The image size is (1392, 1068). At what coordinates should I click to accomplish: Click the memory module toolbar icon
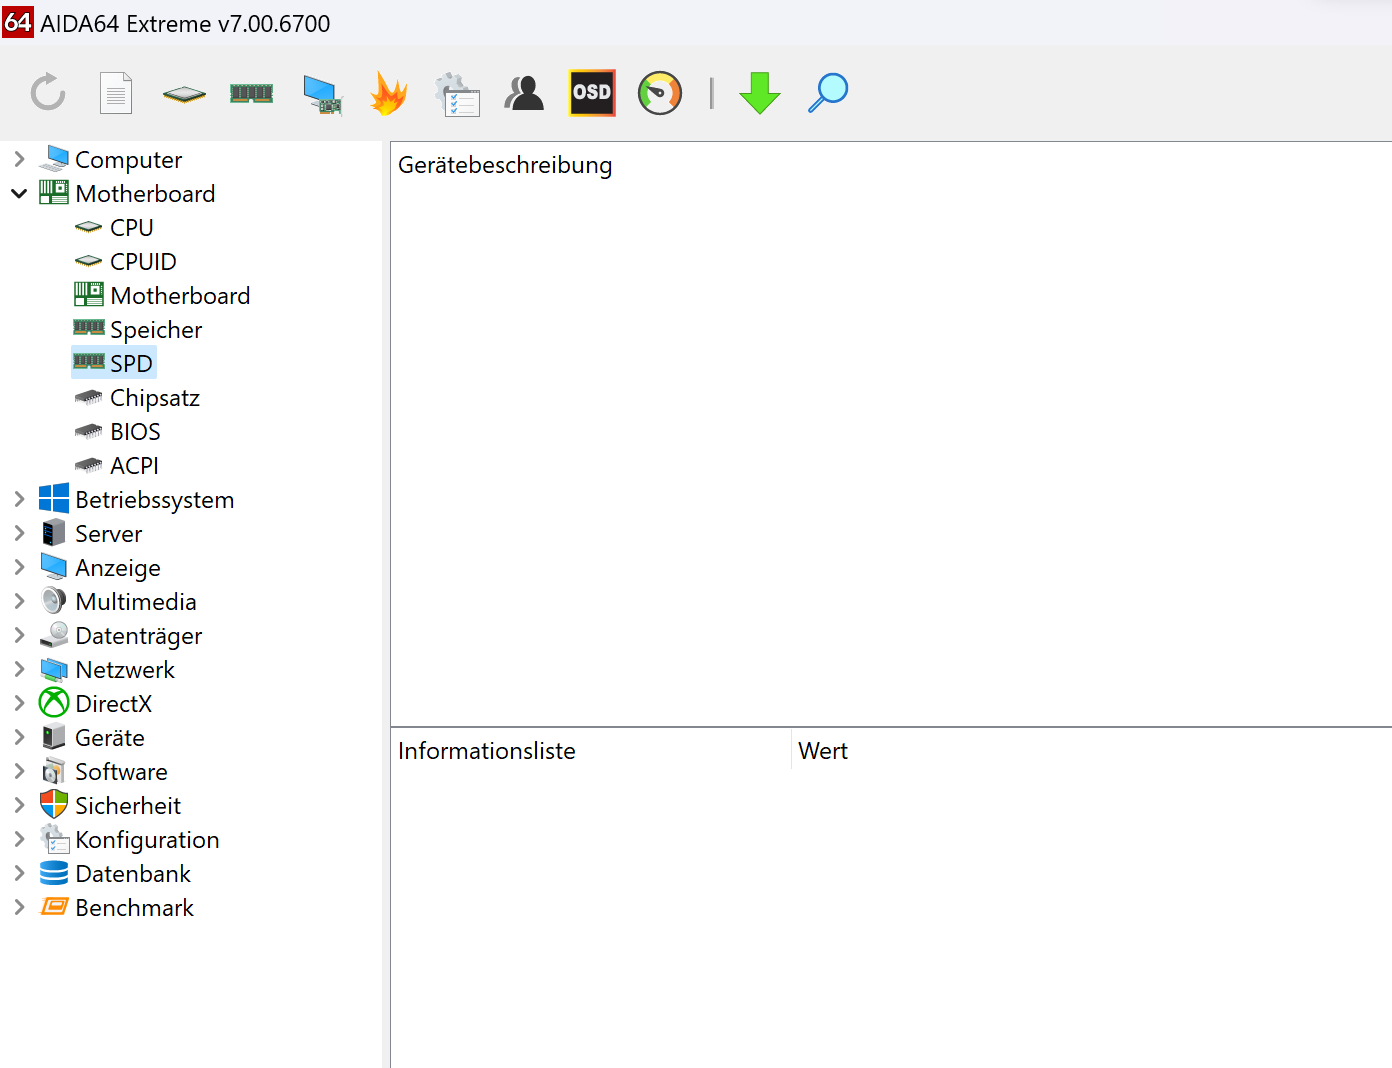pos(252,93)
